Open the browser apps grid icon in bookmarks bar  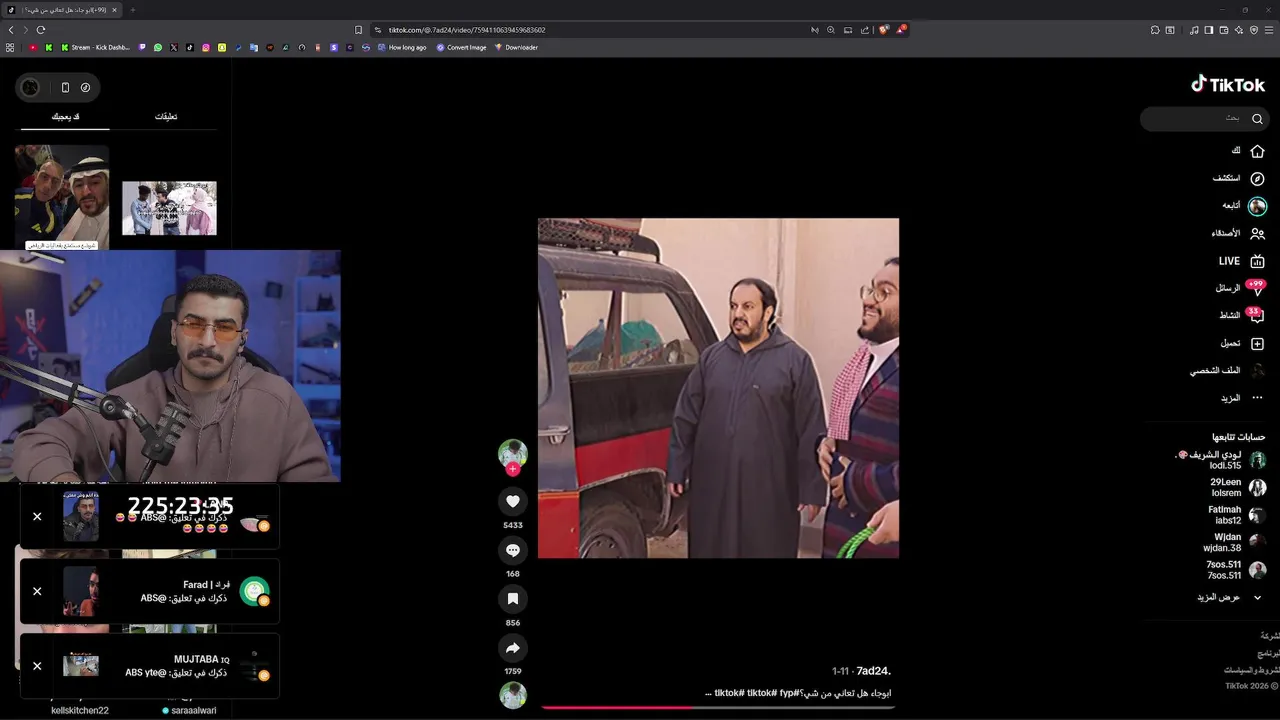point(10,47)
